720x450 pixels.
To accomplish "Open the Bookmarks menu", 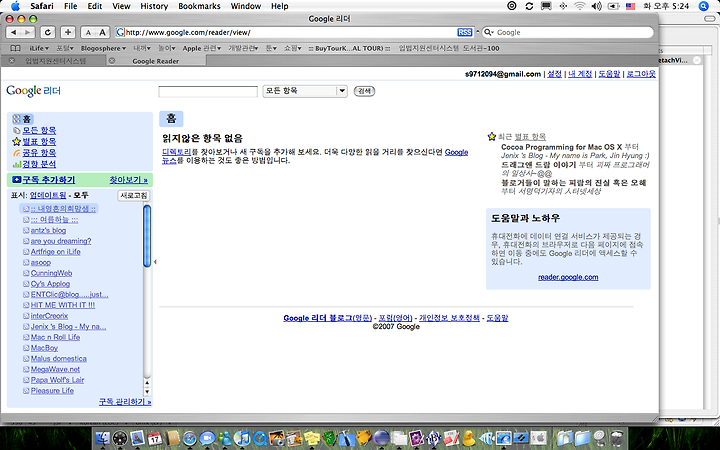I will click(199, 6).
